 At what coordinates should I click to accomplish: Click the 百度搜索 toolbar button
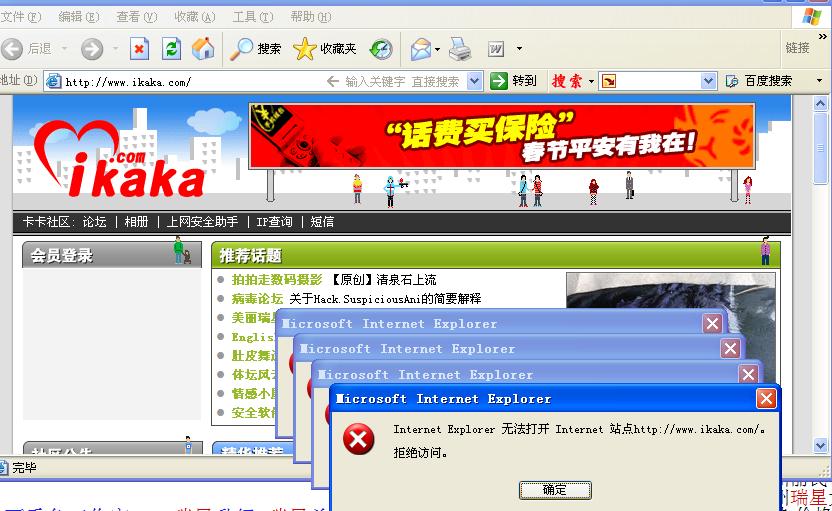click(x=759, y=81)
